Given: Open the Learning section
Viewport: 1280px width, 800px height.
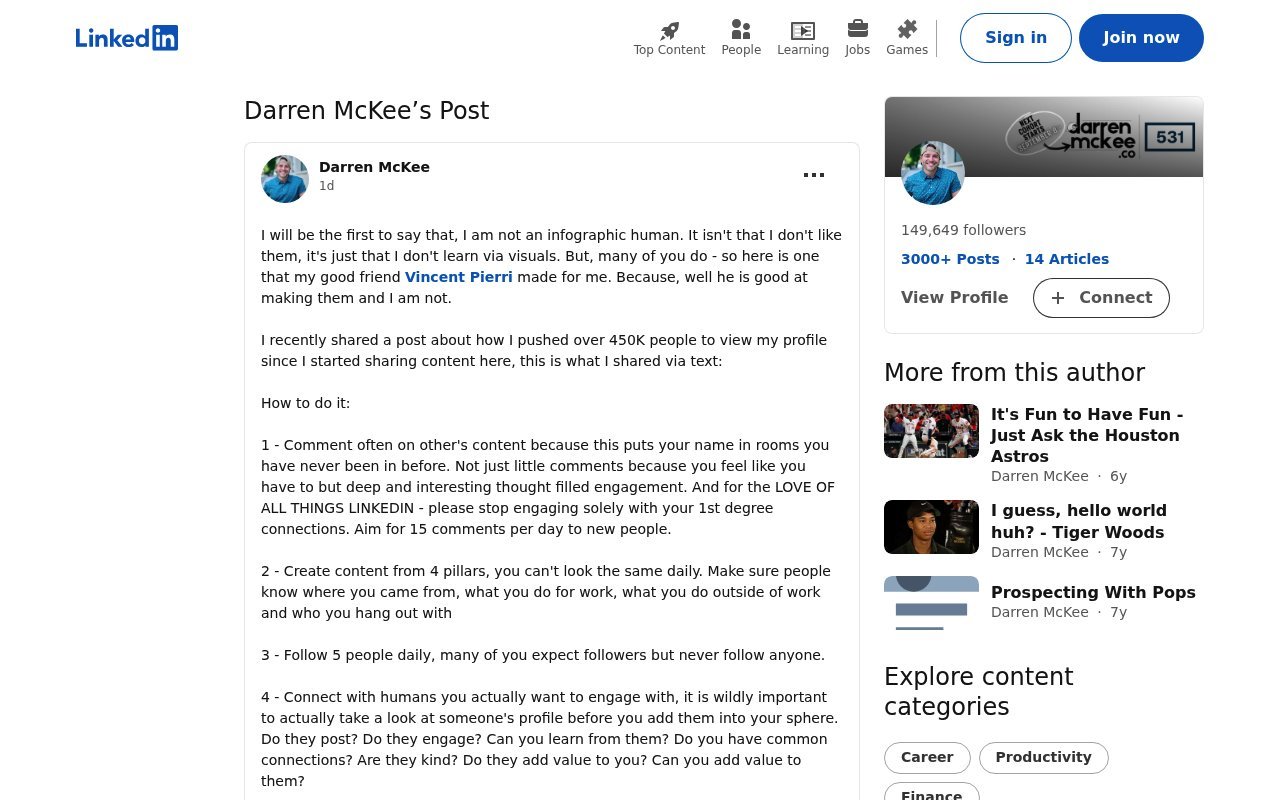Looking at the screenshot, I should coord(803,38).
